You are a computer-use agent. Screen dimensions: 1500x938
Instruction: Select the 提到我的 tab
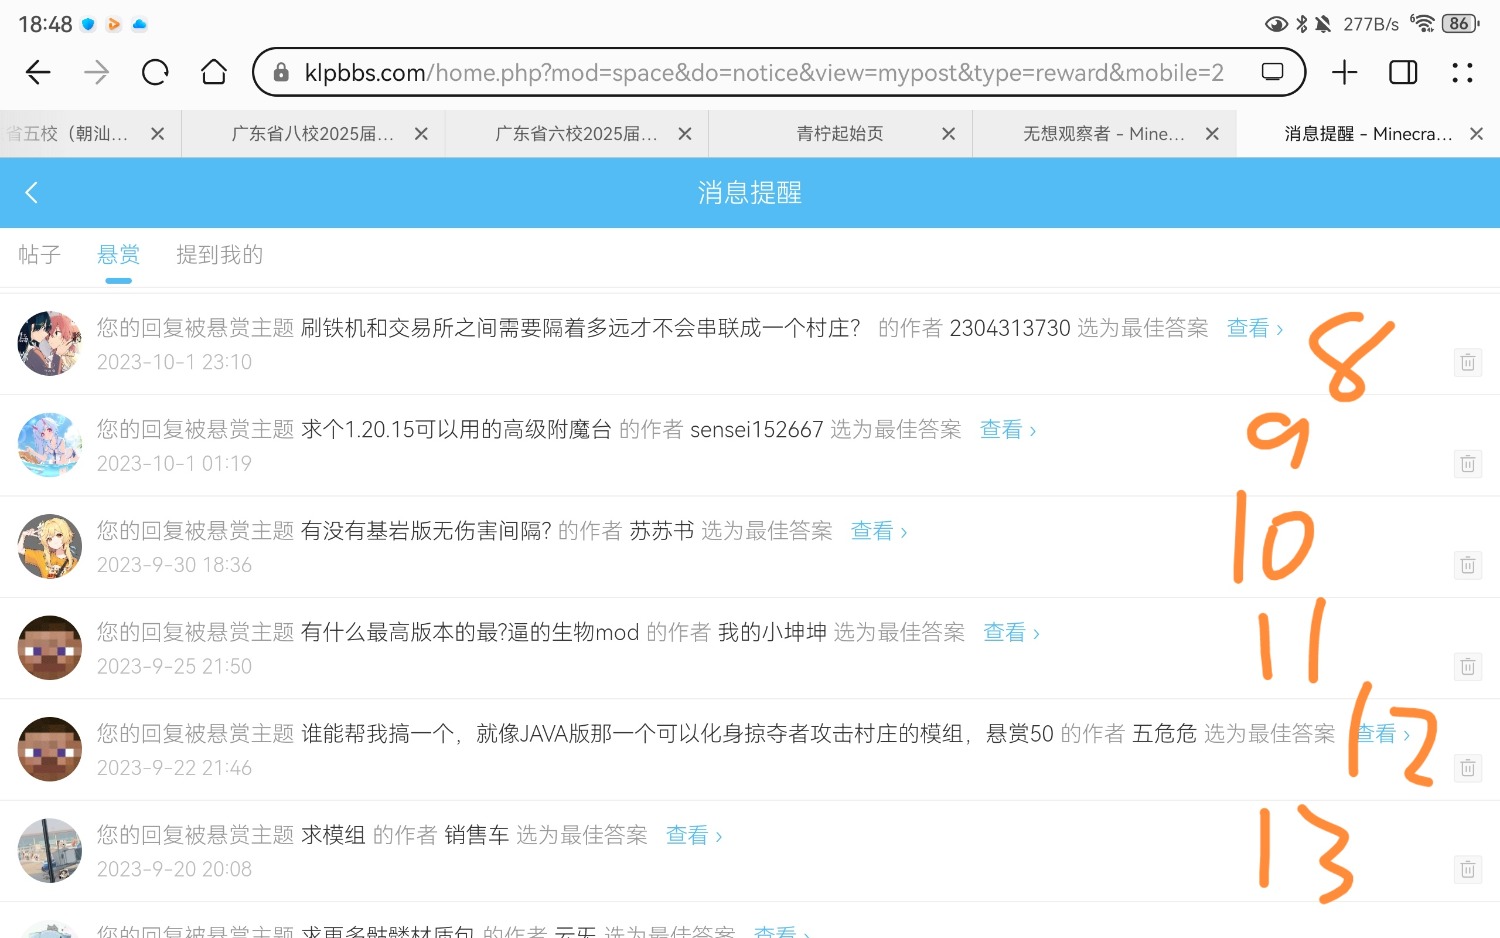[x=219, y=255]
